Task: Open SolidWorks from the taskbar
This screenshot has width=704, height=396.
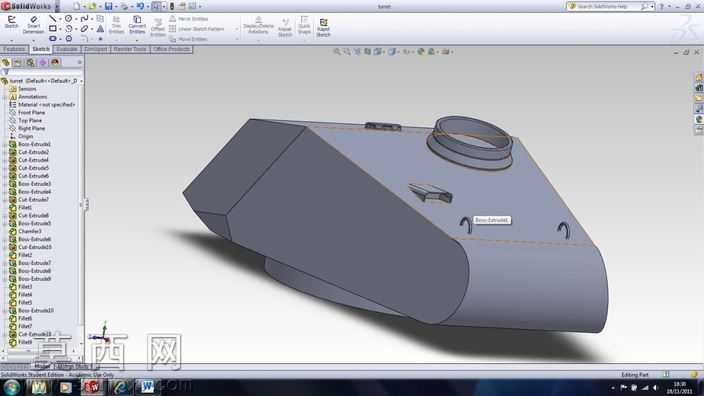Action: pos(92,387)
